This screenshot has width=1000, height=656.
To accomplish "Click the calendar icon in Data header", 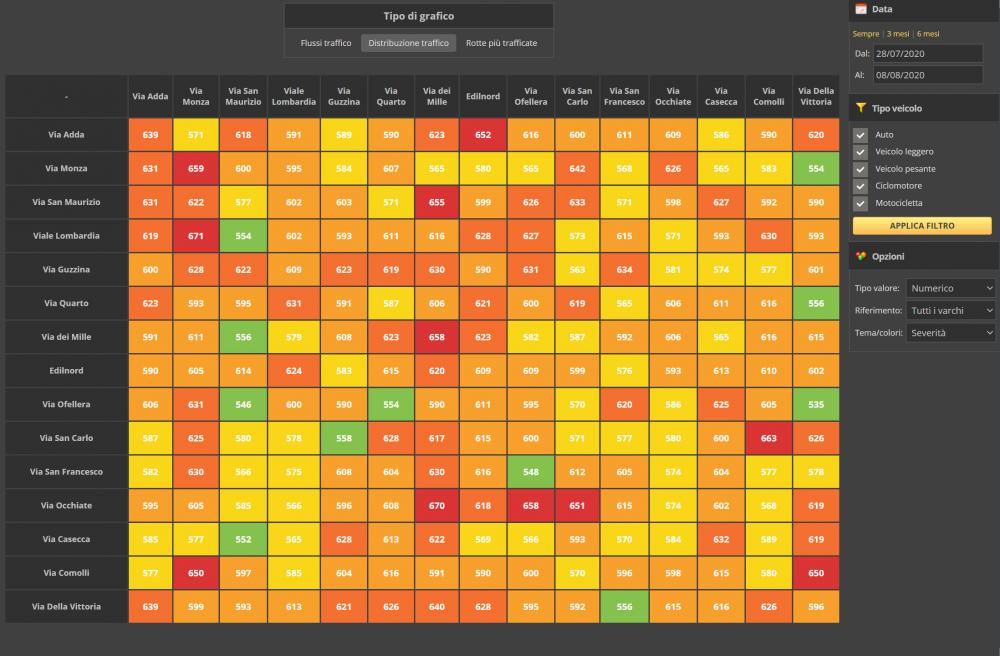I will 860,9.
